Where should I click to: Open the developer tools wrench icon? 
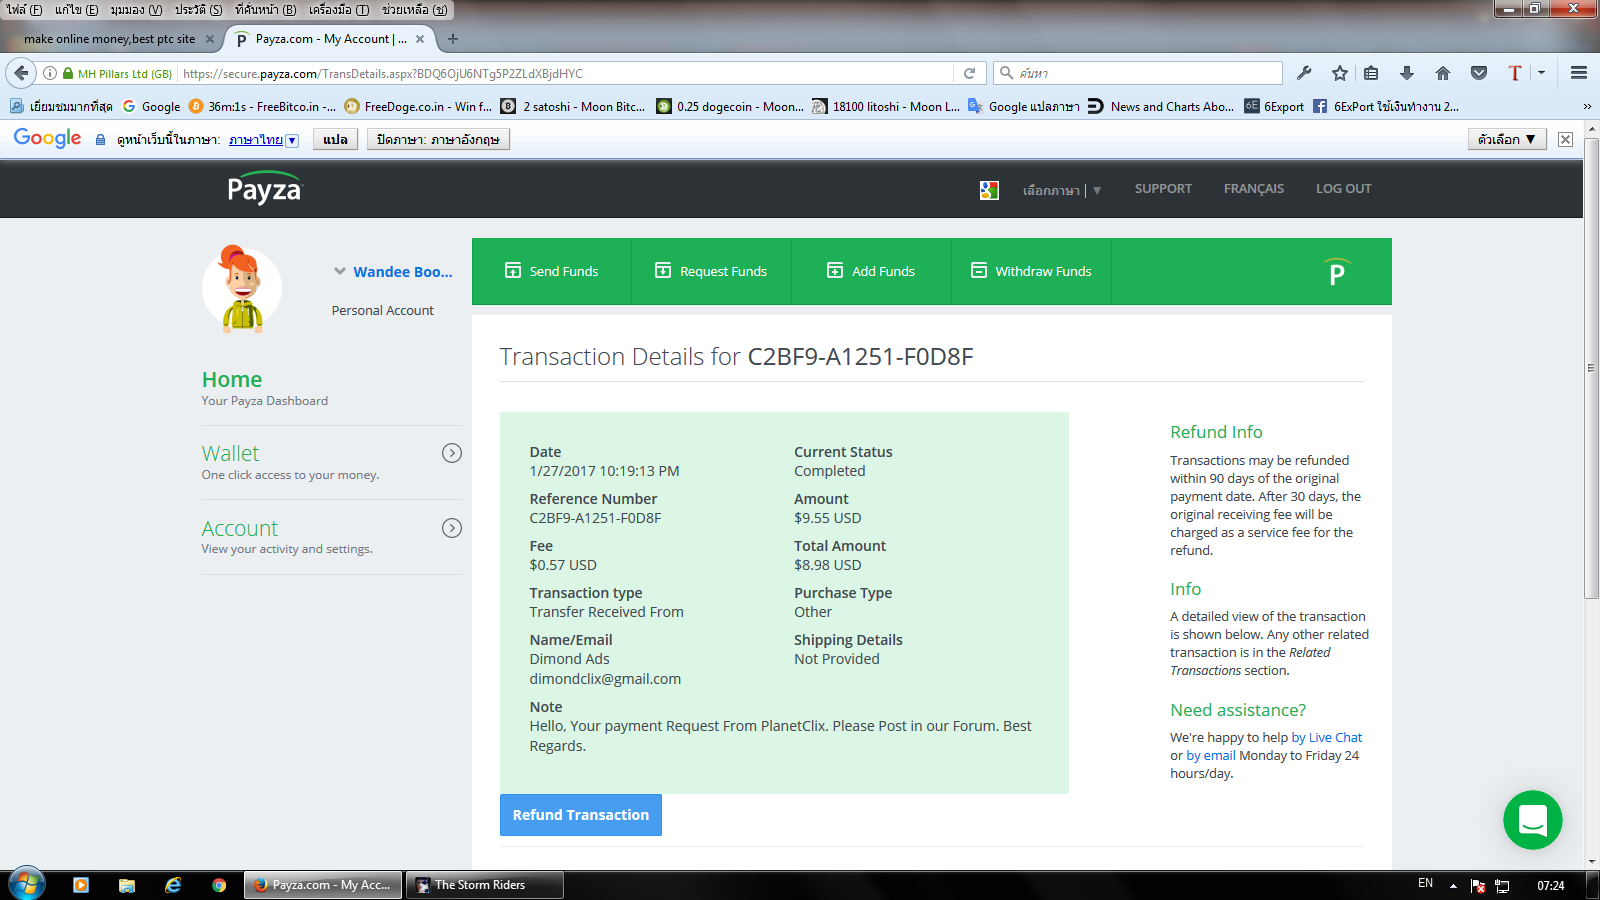tap(1304, 73)
